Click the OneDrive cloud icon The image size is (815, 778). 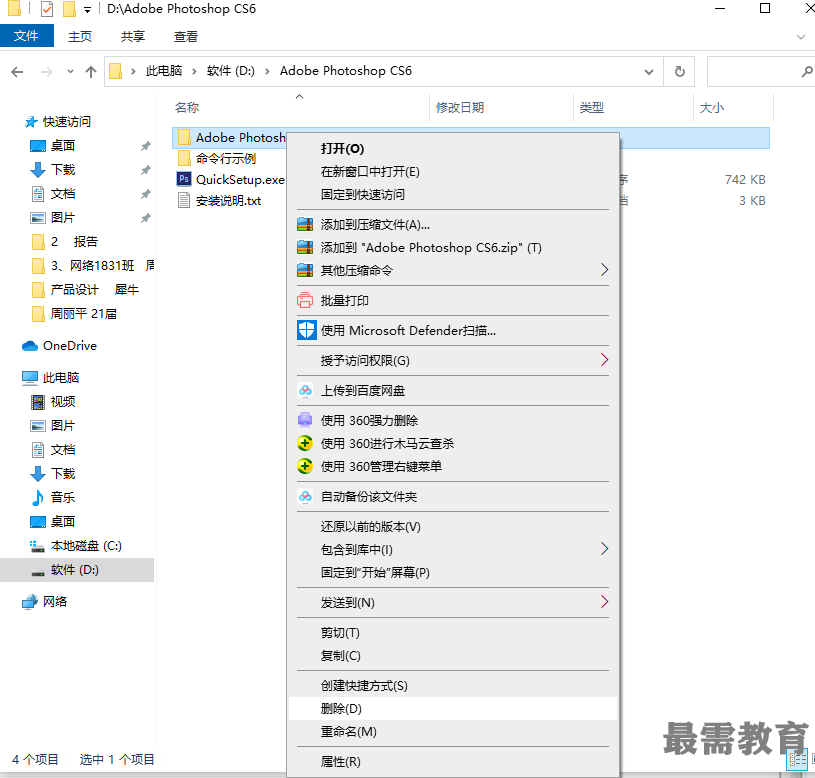[x=30, y=346]
